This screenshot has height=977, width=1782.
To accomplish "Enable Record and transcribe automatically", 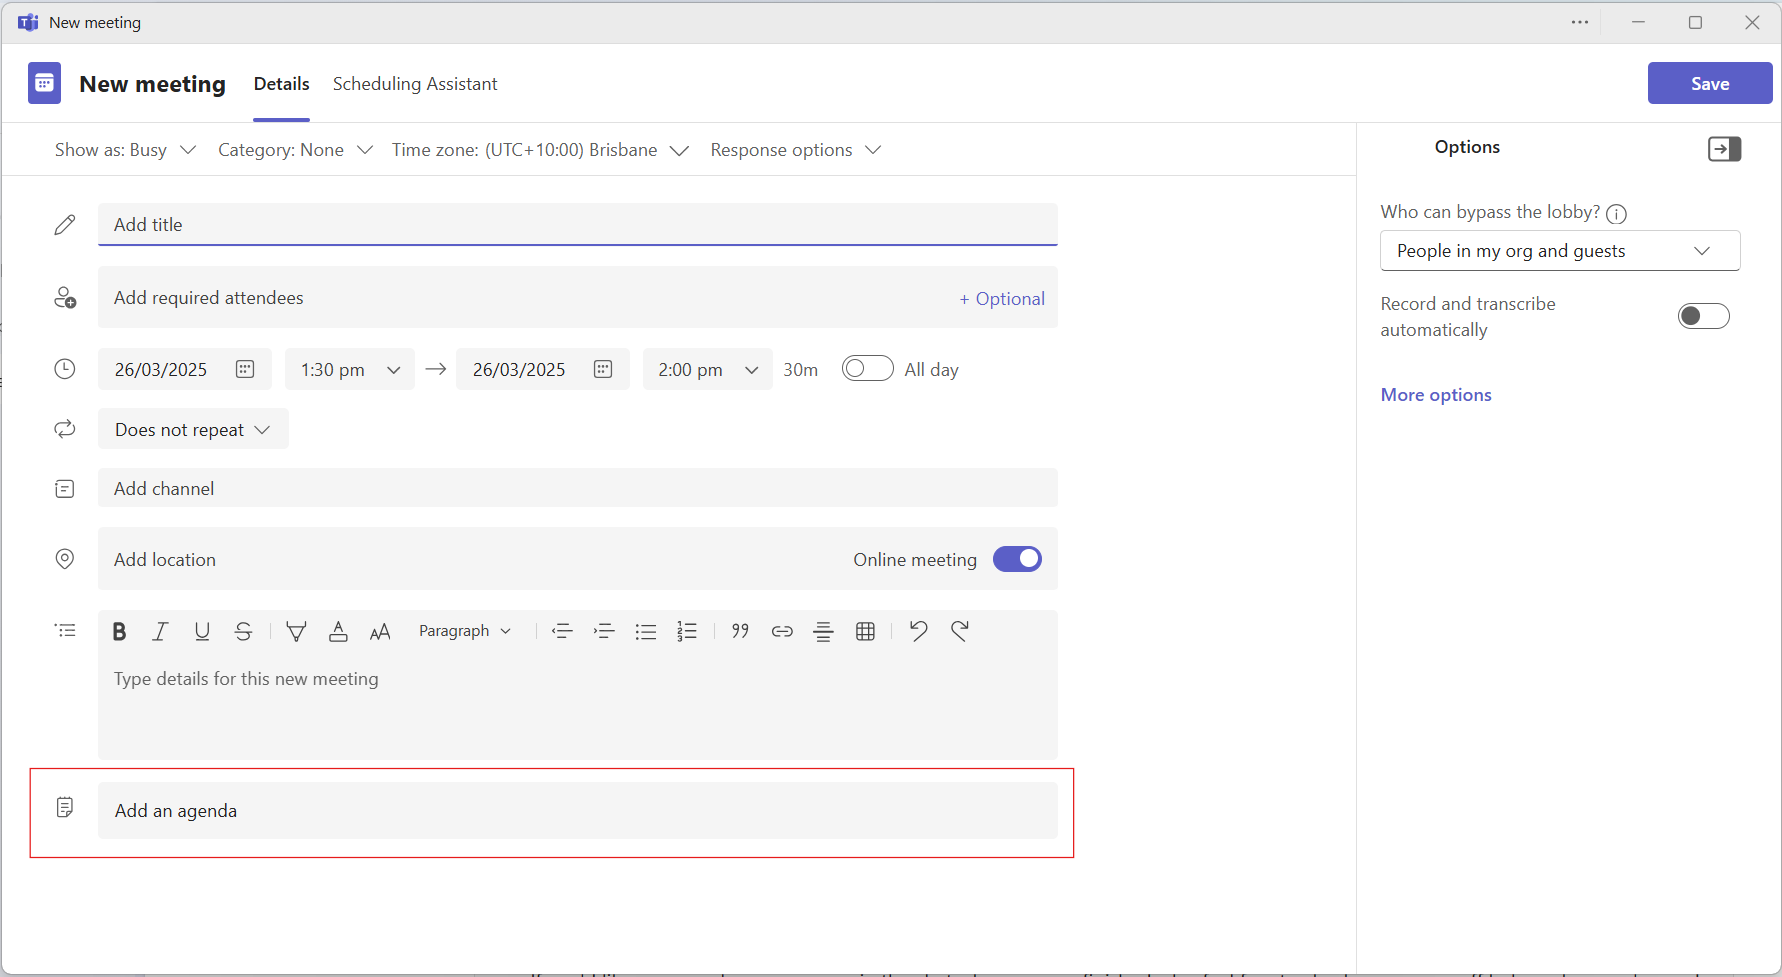I will [1703, 315].
